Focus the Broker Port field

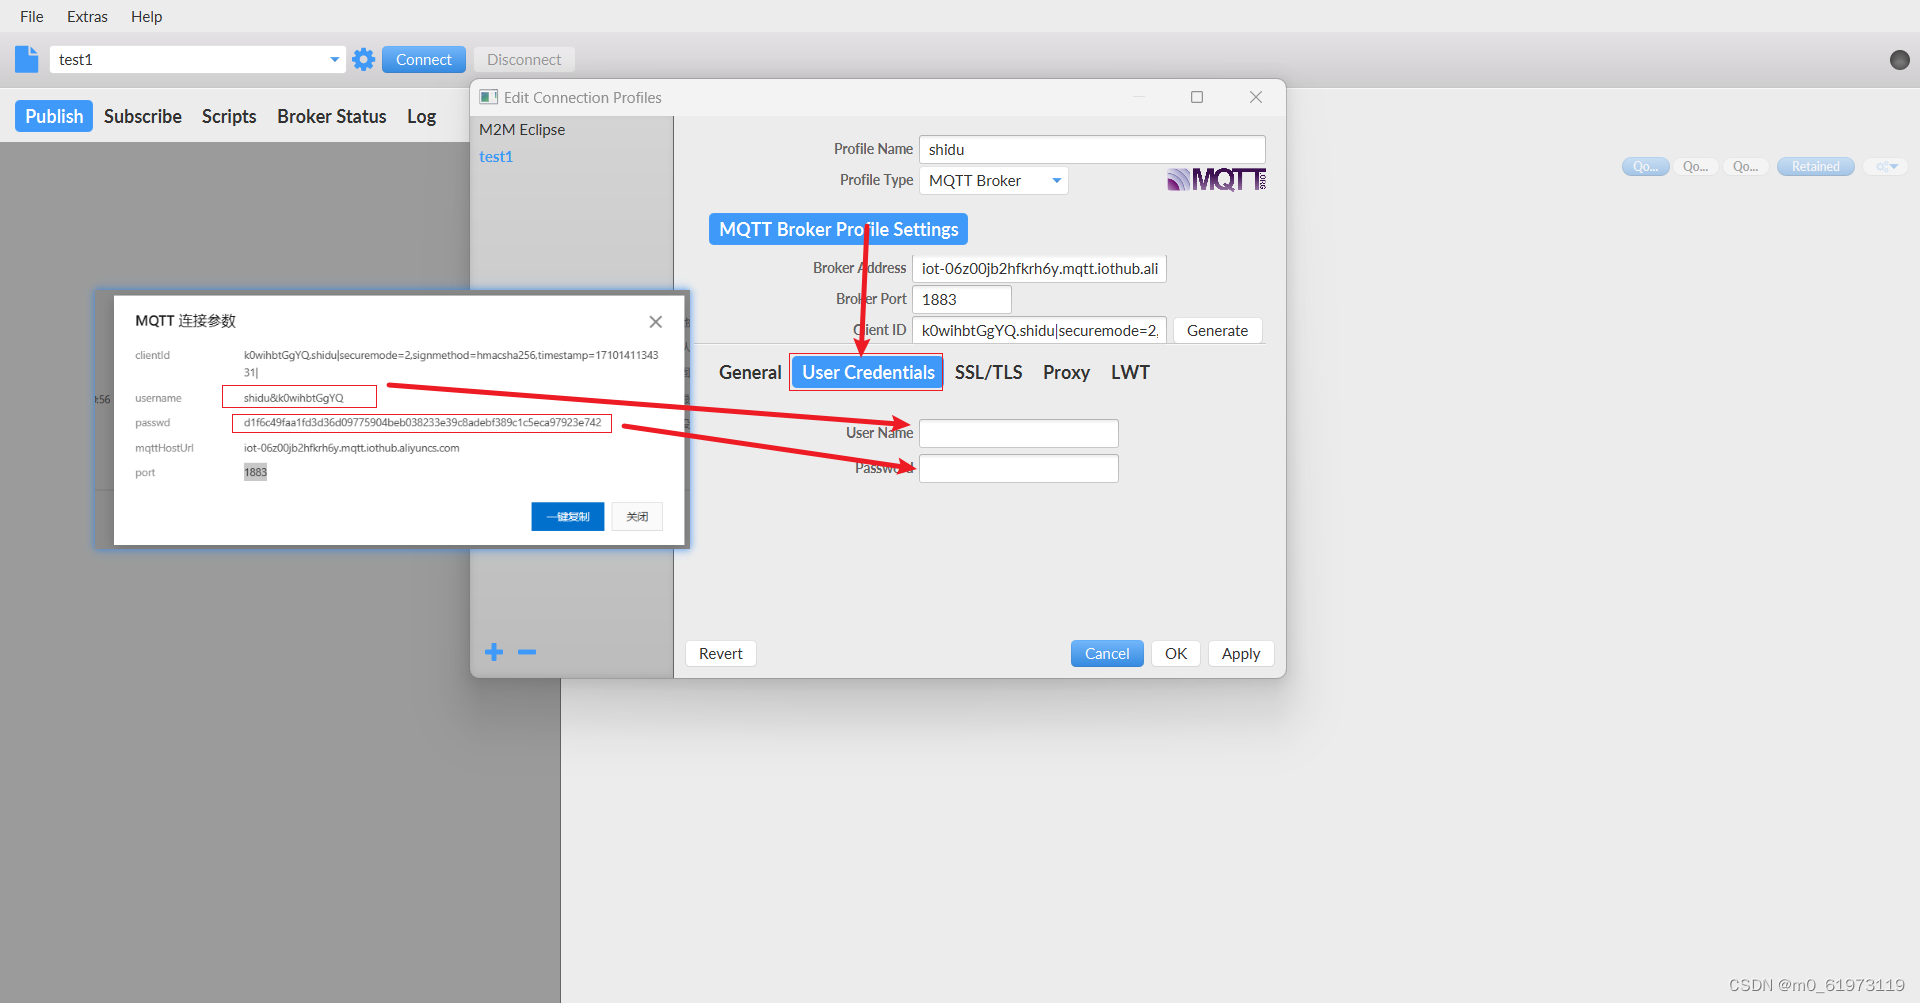click(962, 299)
